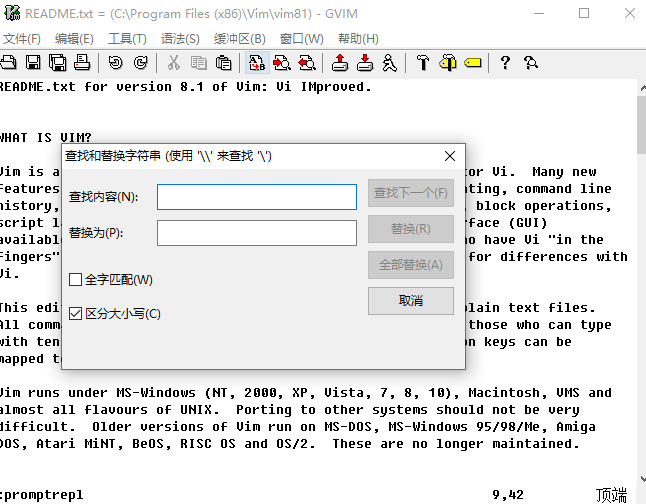The image size is (646, 504).
Task: Click the Save file toolbar icon
Action: (x=33, y=62)
